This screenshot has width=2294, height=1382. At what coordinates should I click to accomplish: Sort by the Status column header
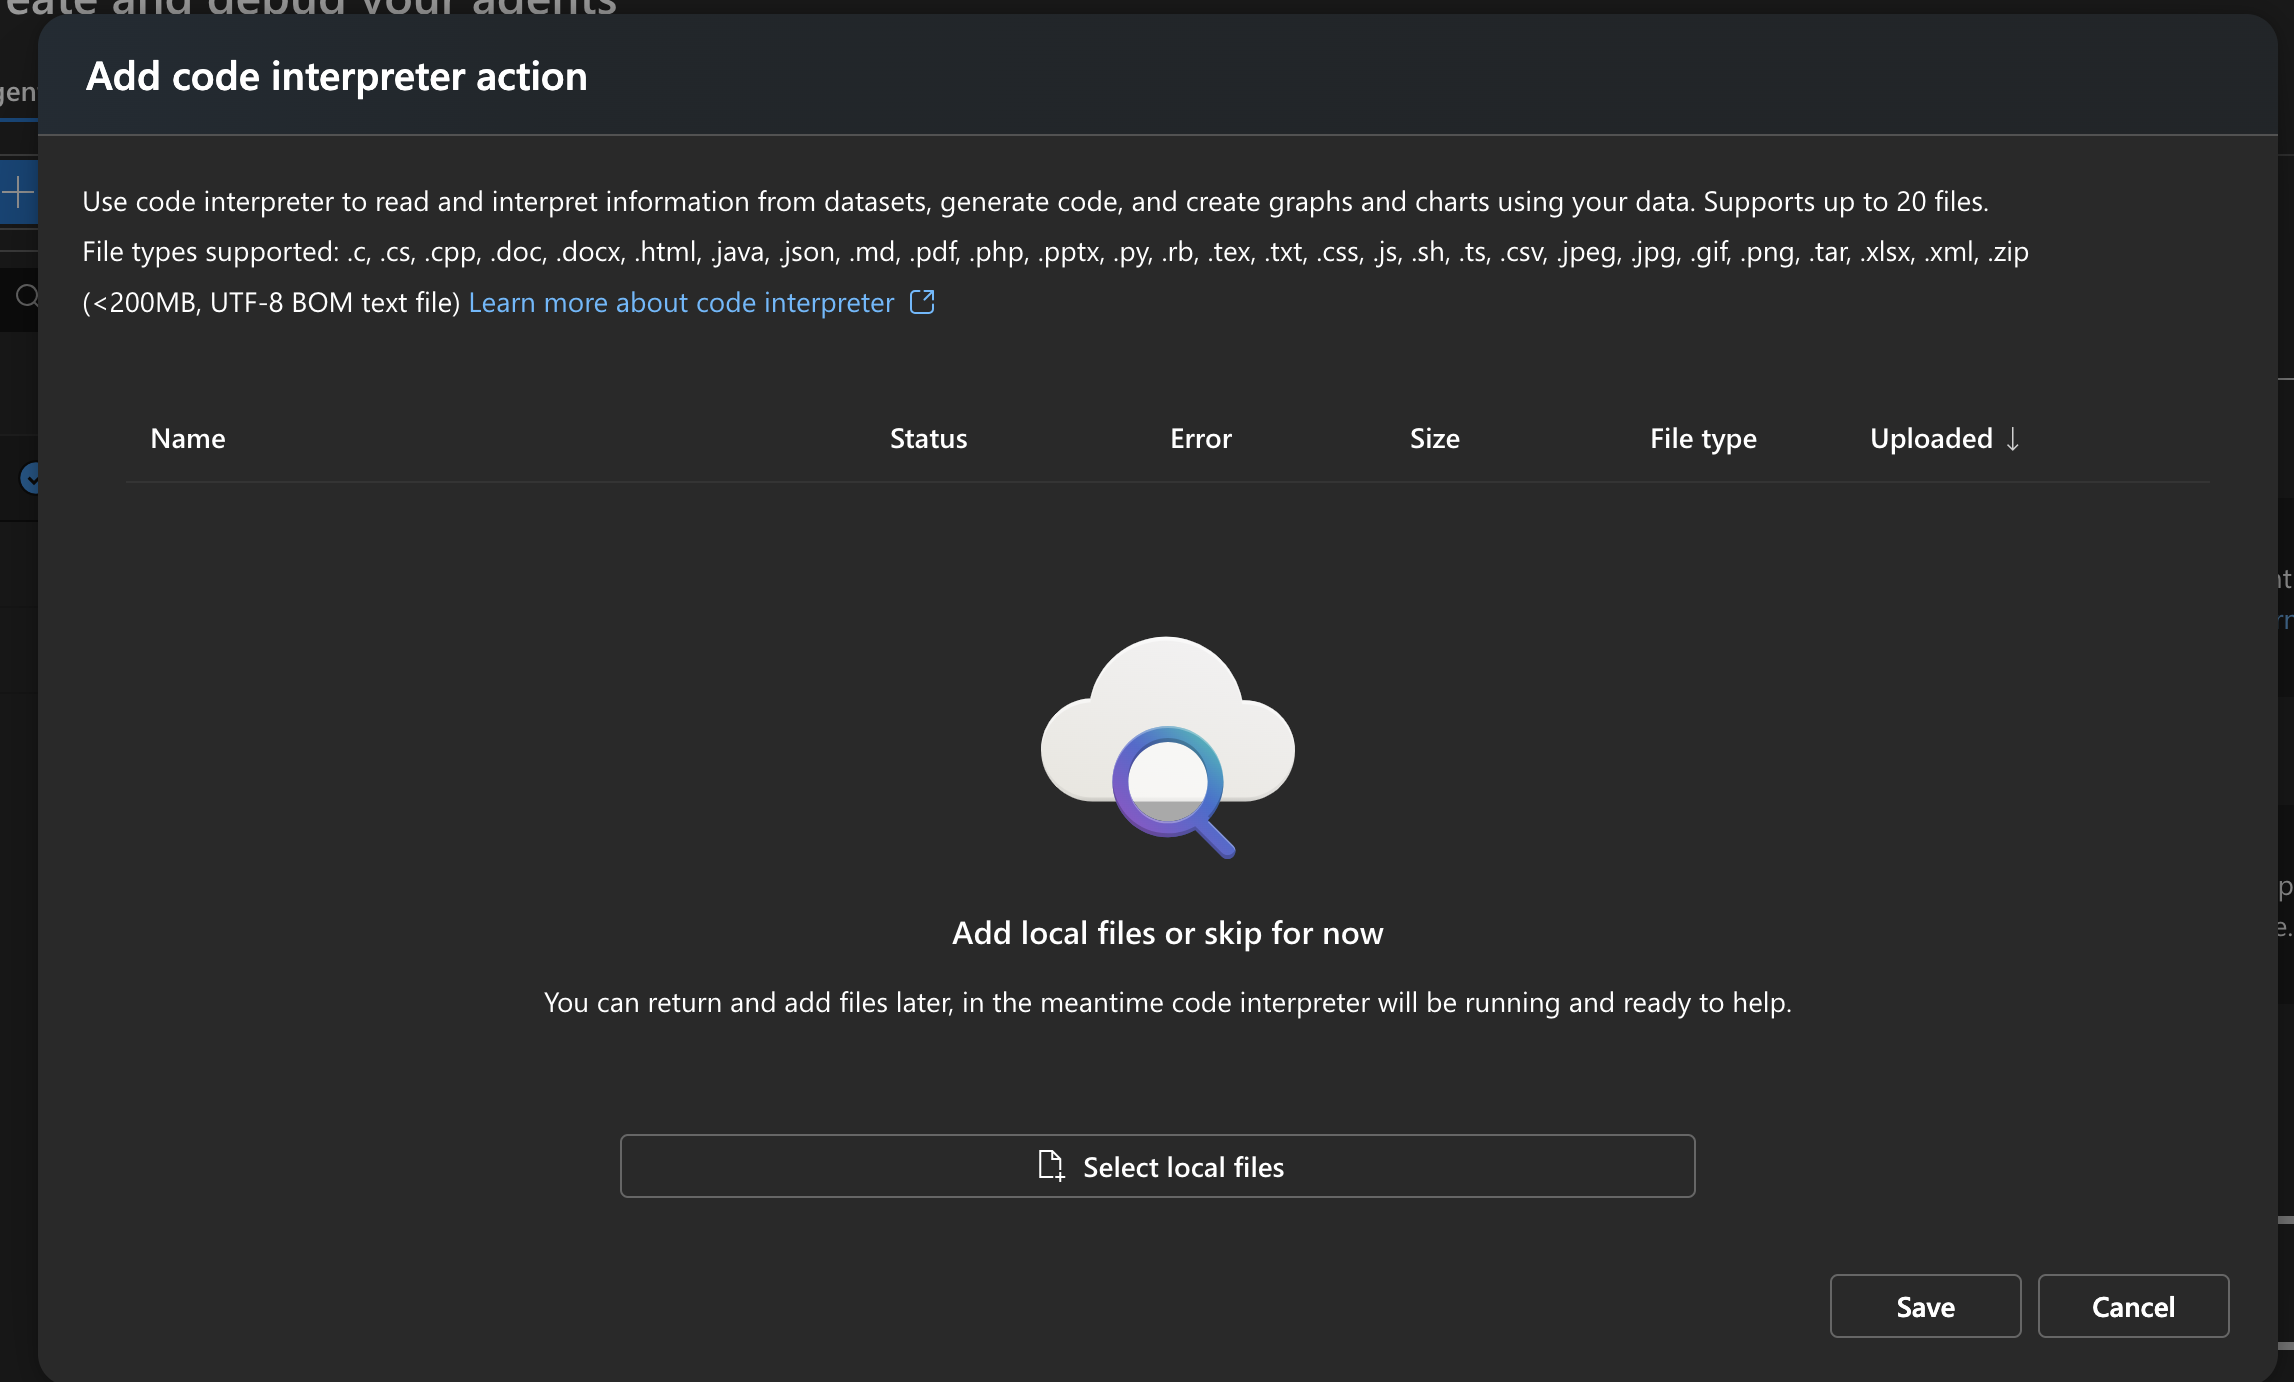928,438
